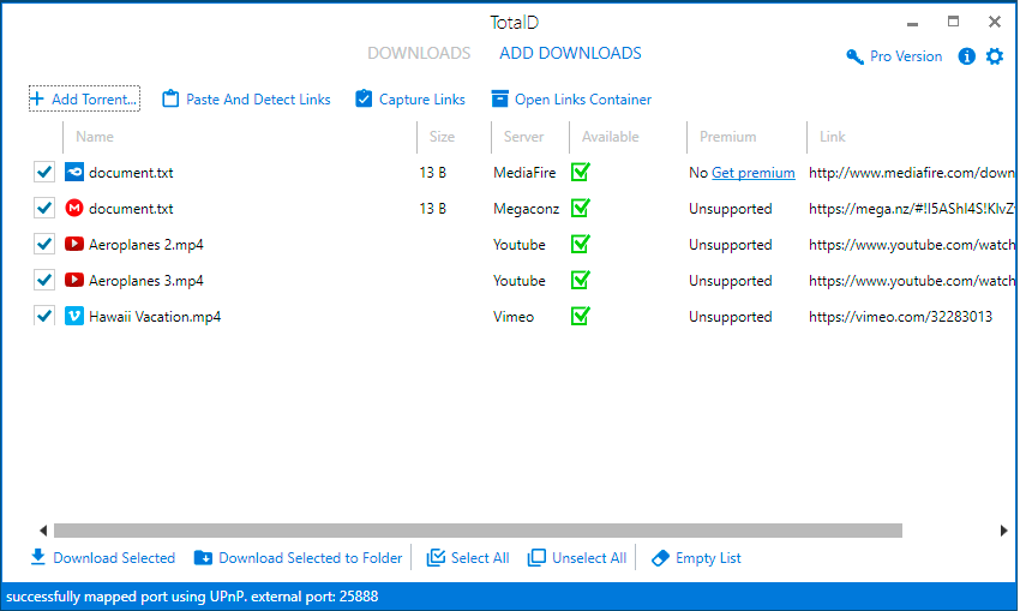Viewport: 1020px width, 611px height.
Task: Open the Get premium link
Action: 753,172
